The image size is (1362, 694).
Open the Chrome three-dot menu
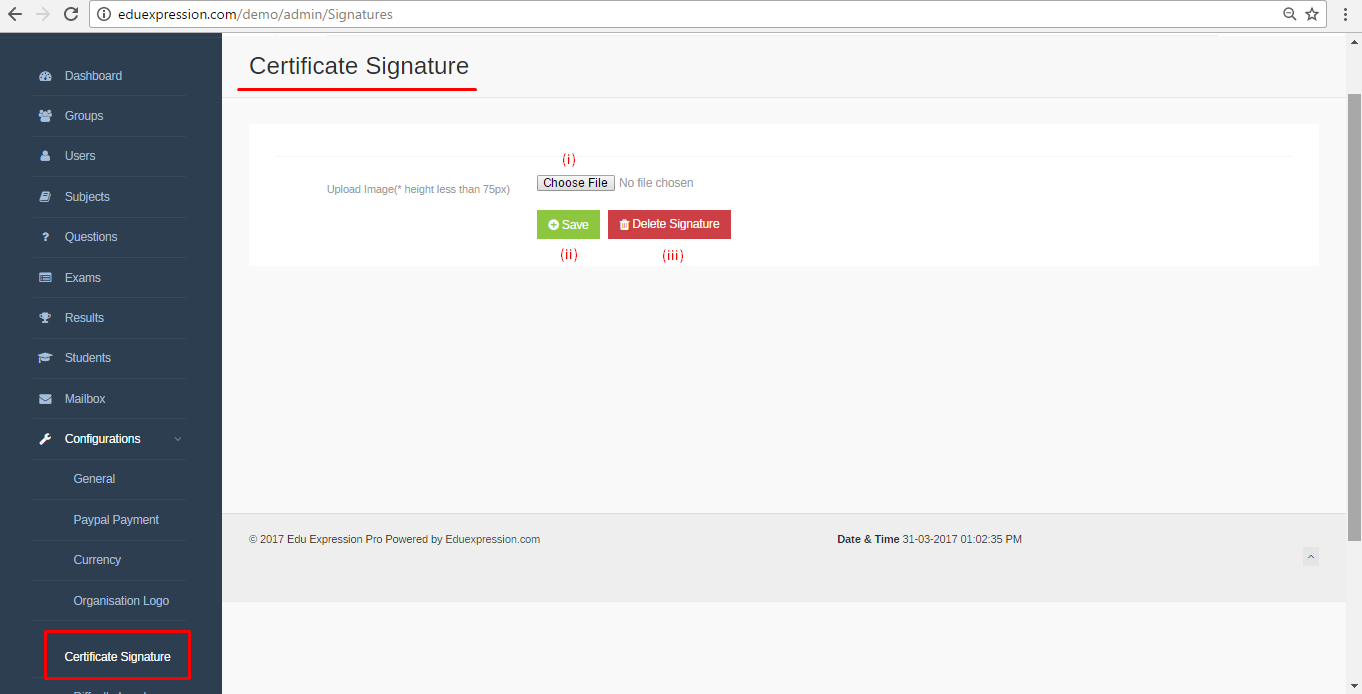point(1346,14)
